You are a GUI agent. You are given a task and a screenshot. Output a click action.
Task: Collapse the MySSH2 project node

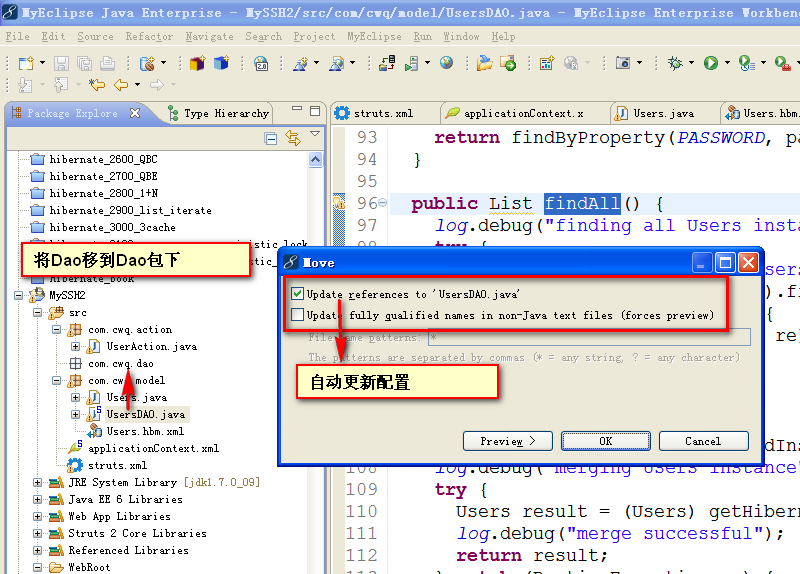pyautogui.click(x=19, y=295)
